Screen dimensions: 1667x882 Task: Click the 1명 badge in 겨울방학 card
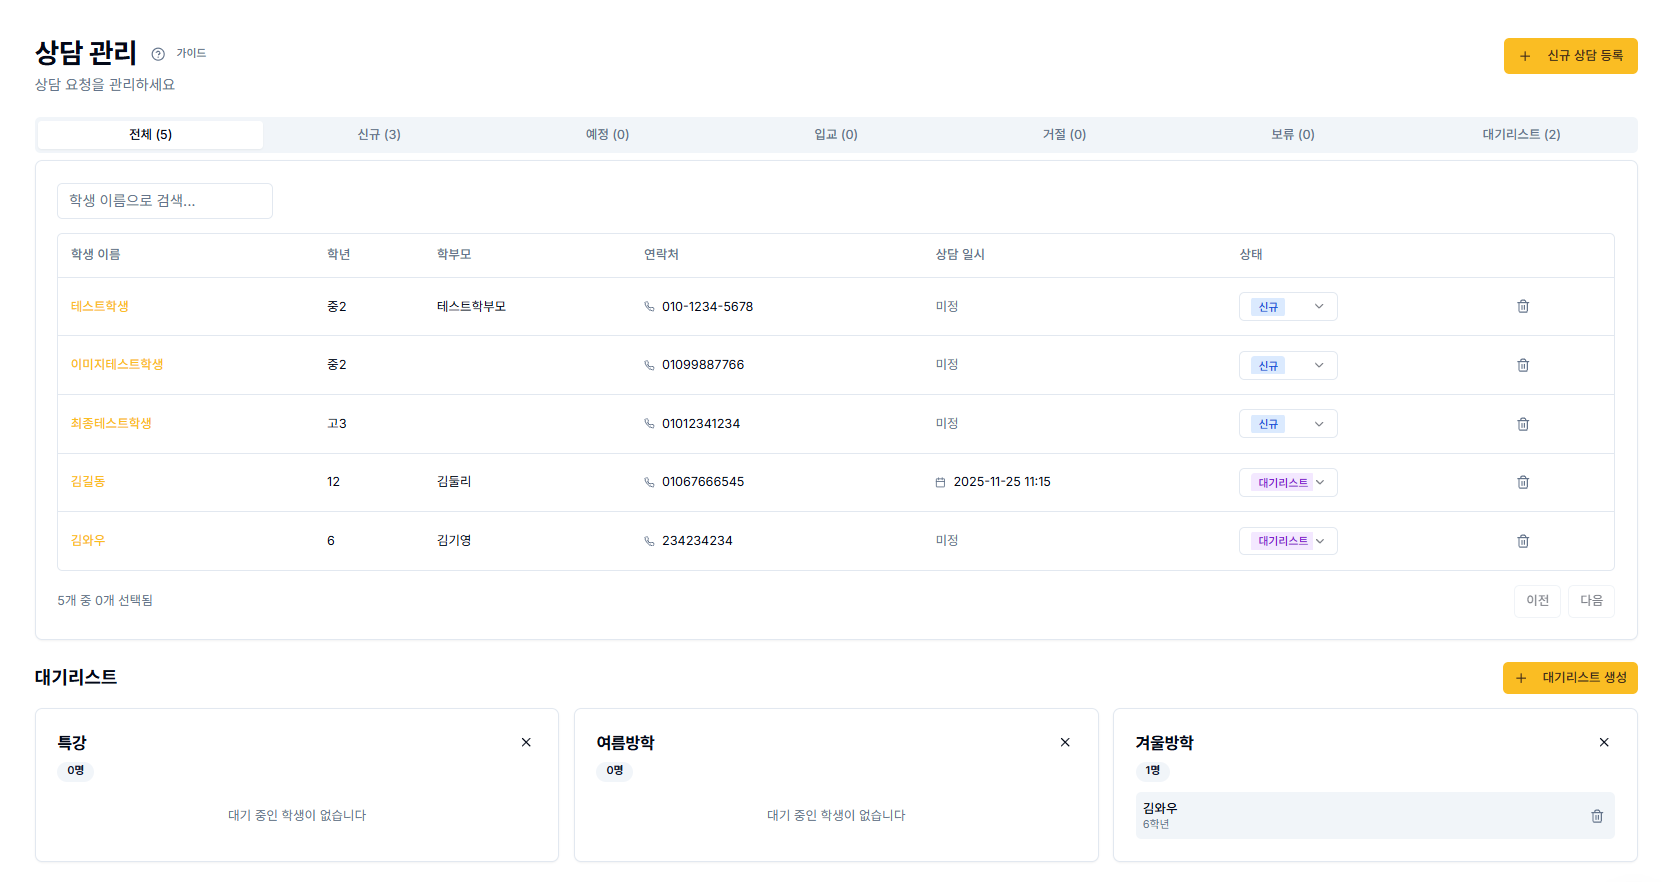[x=1153, y=771]
